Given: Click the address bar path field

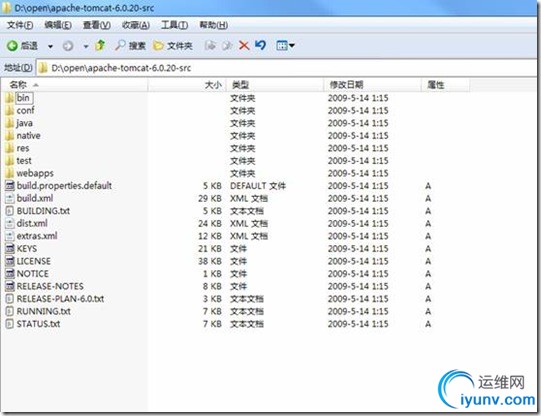Looking at the screenshot, I should point(286,68).
